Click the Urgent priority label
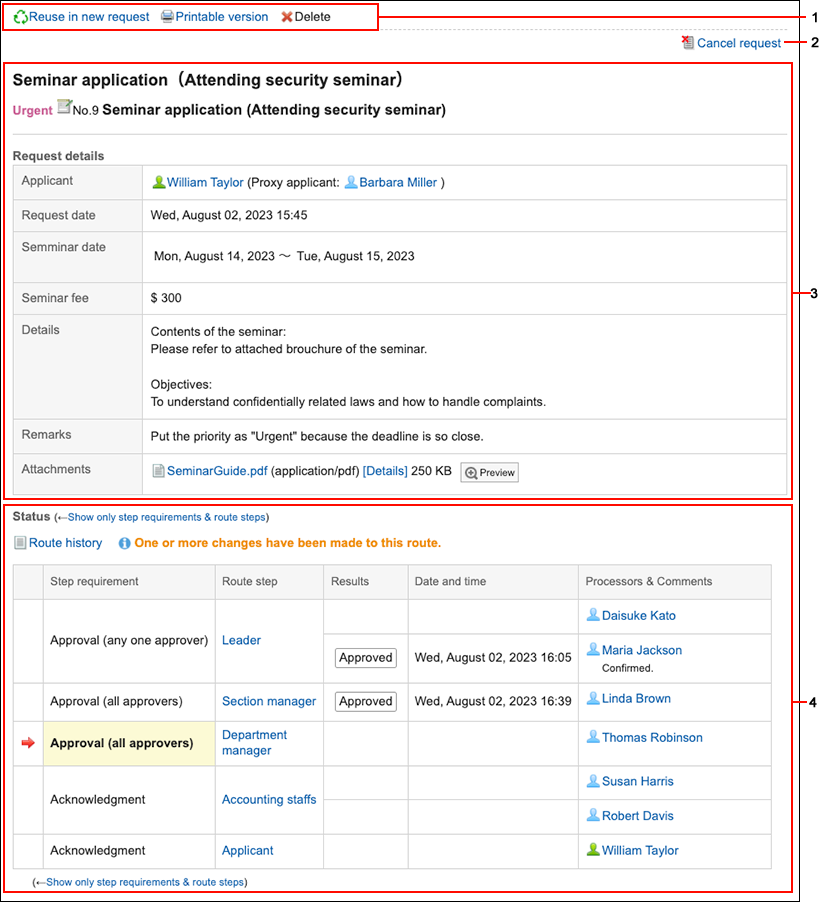 32,110
